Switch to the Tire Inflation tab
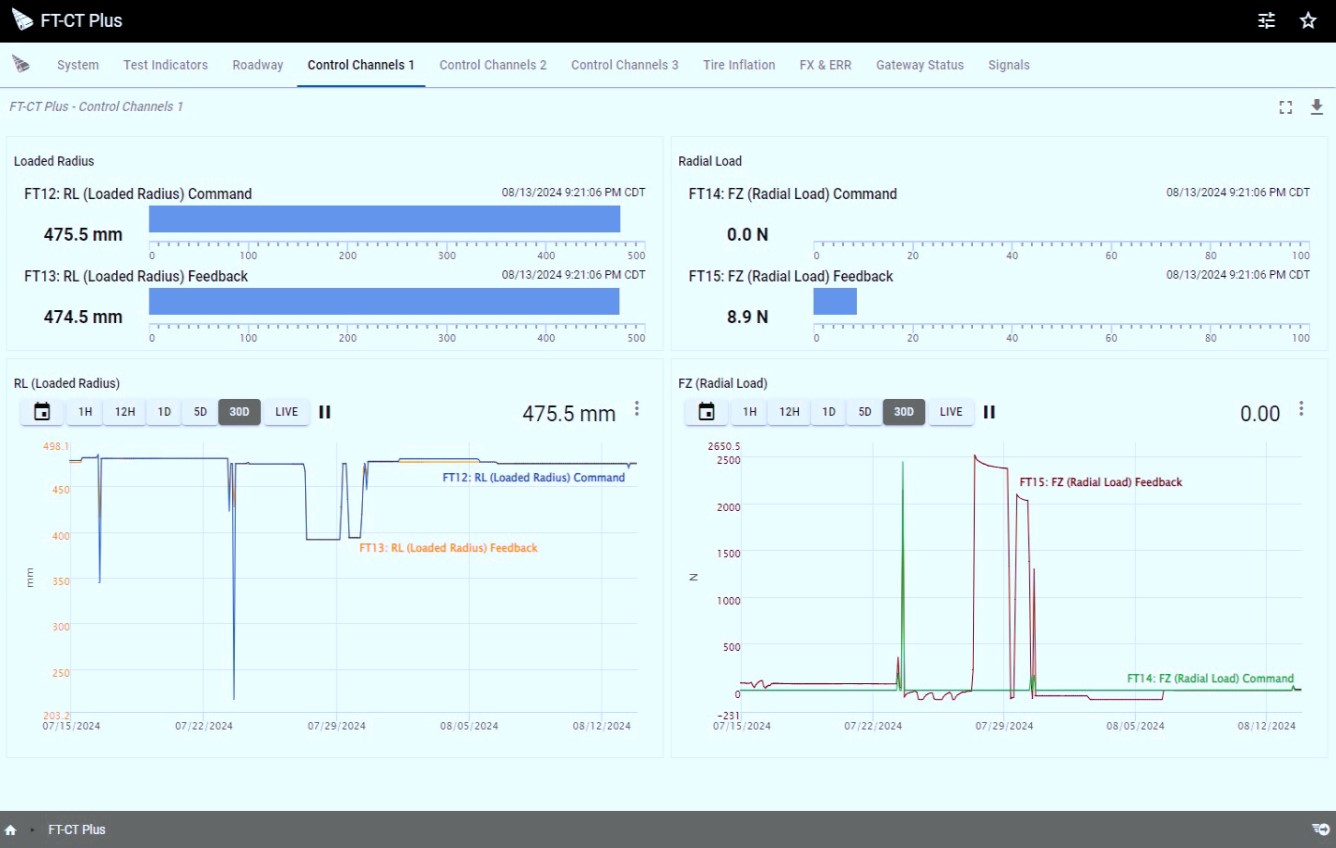 739,65
